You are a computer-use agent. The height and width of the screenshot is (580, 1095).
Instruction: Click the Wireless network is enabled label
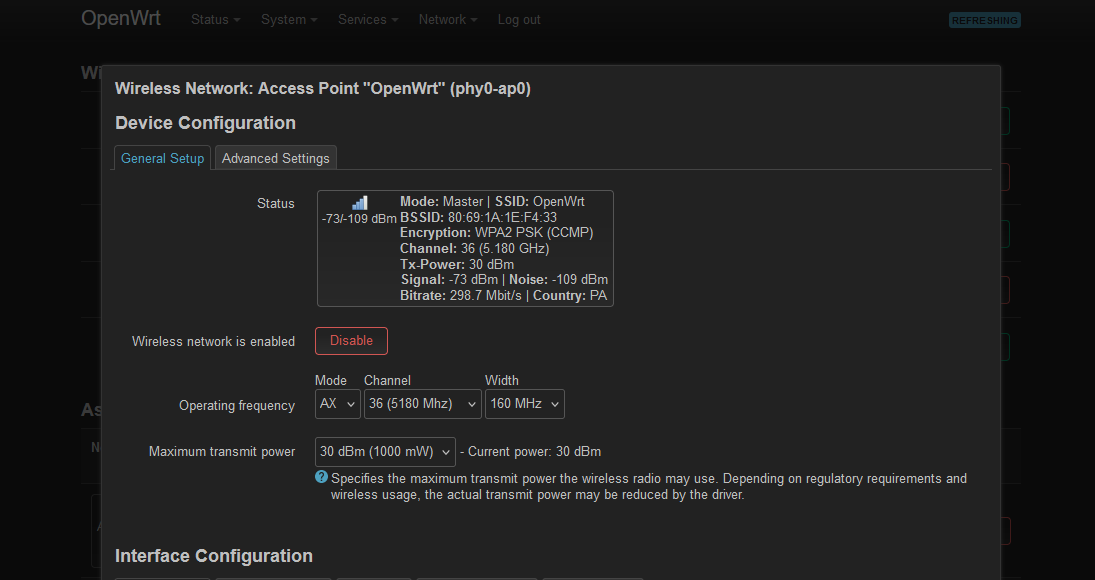213,341
